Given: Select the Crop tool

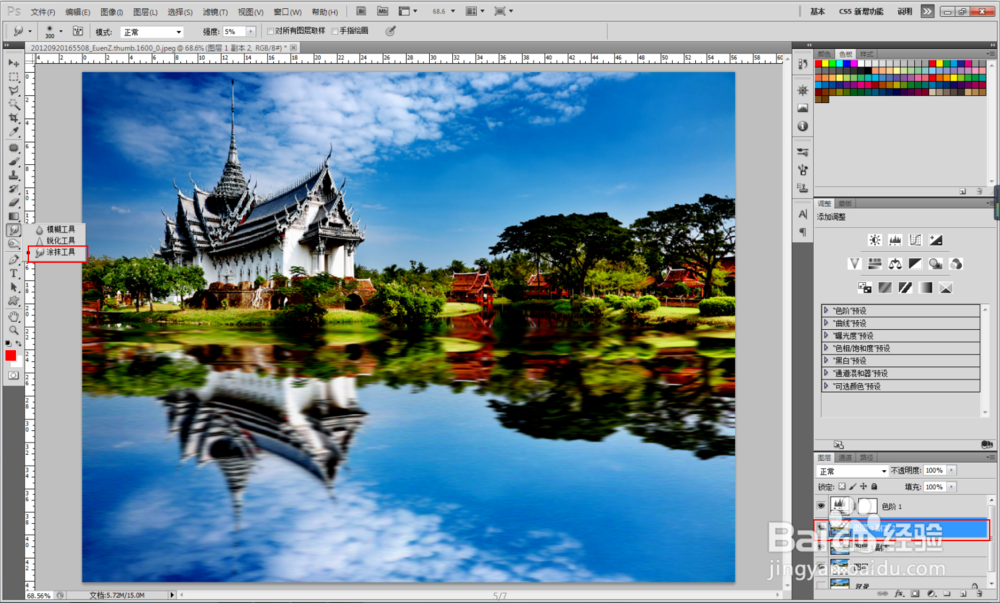Looking at the screenshot, I should tap(13, 119).
